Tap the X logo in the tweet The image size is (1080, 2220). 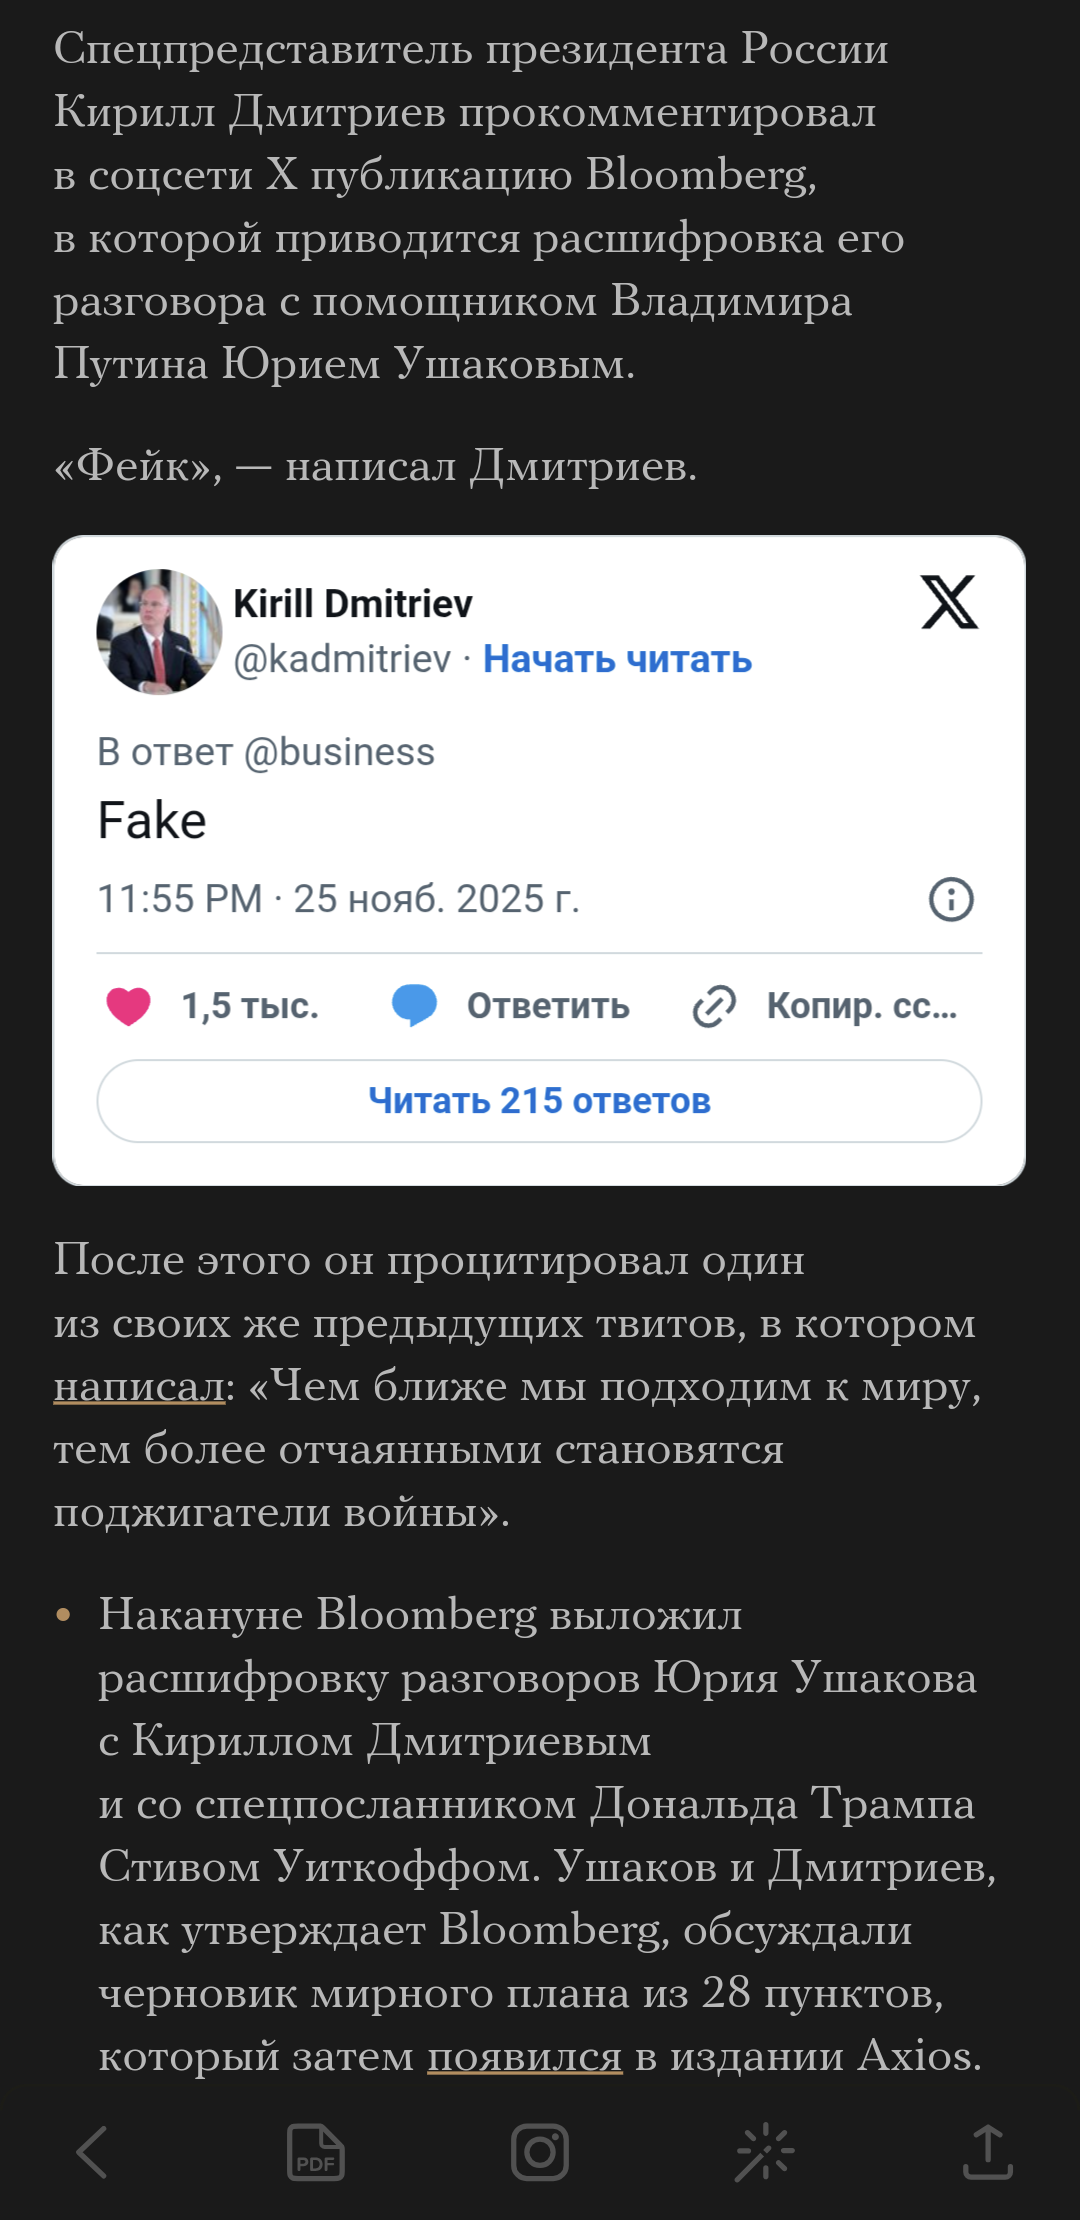coord(949,602)
